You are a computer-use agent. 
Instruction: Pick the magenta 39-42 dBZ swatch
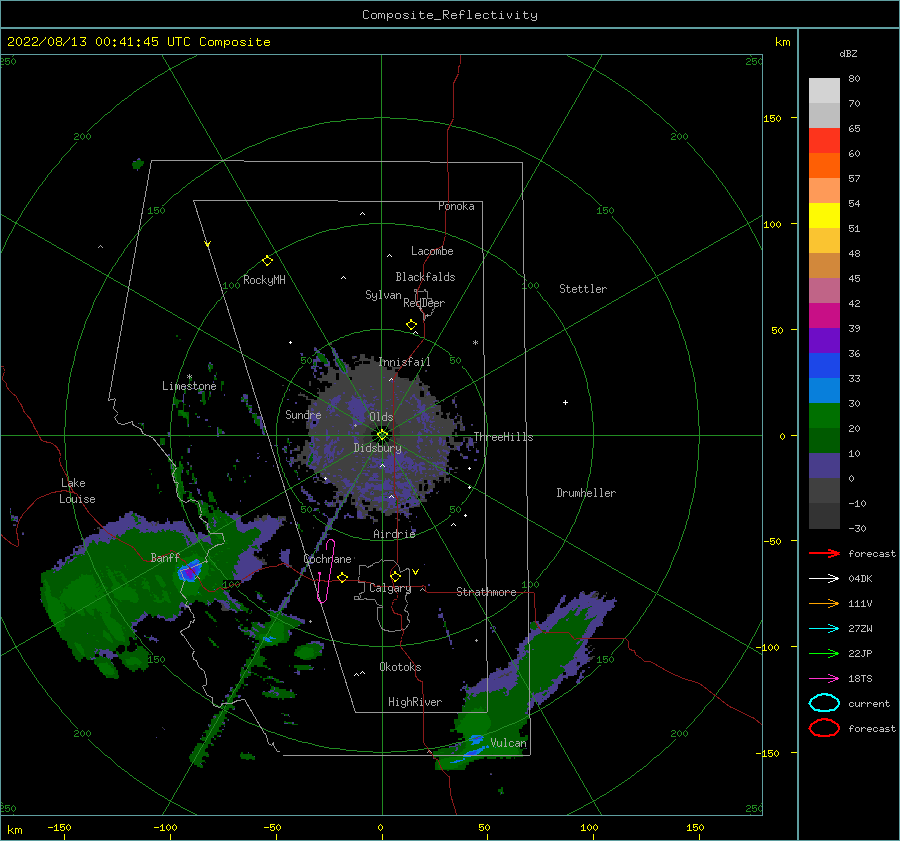[x=824, y=315]
